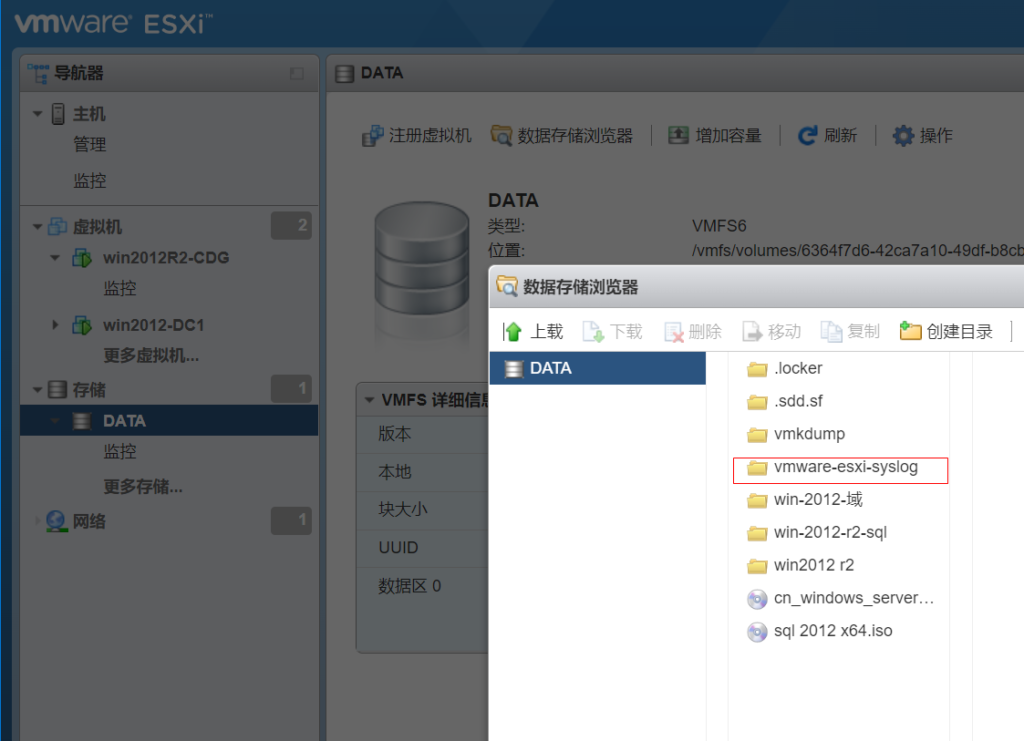This screenshot has width=1024, height=741.
Task: Collapse the DATA datastore node in the navigator
Action: [55, 420]
